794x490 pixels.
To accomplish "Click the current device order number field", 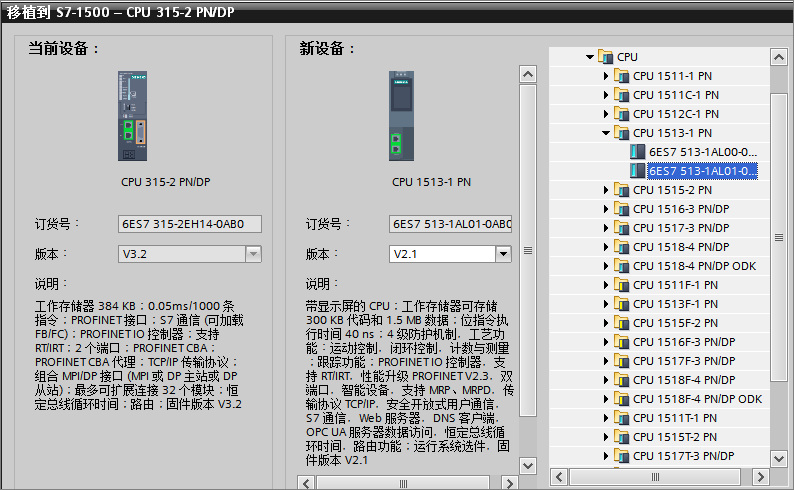I will click(190, 224).
